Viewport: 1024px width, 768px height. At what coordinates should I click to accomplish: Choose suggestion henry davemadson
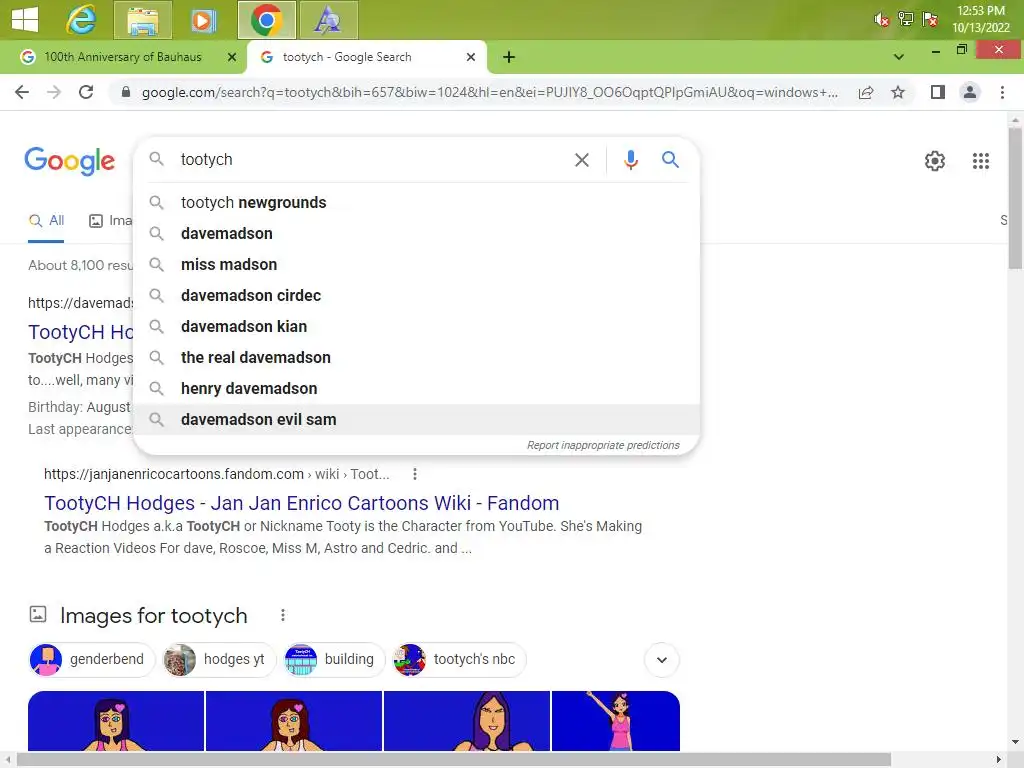tap(416, 389)
